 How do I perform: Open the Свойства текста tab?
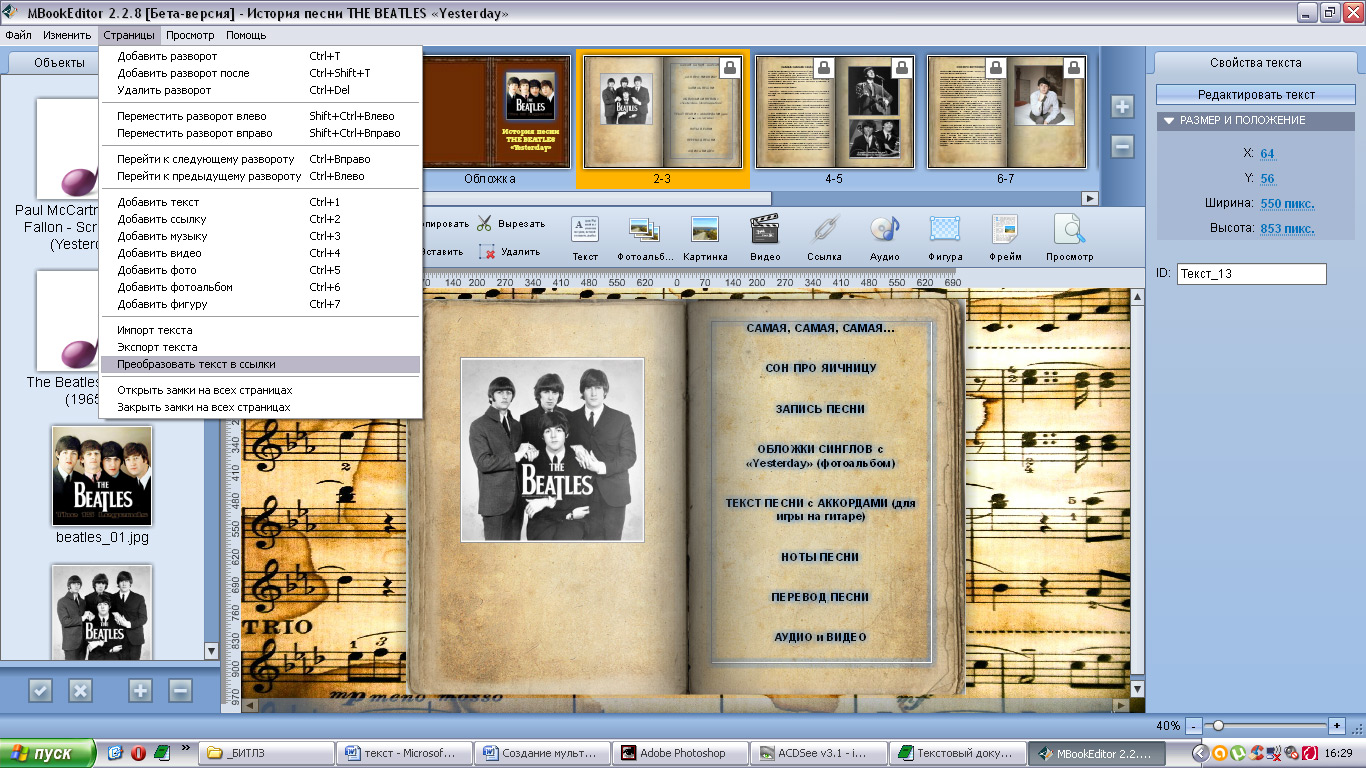click(1256, 62)
